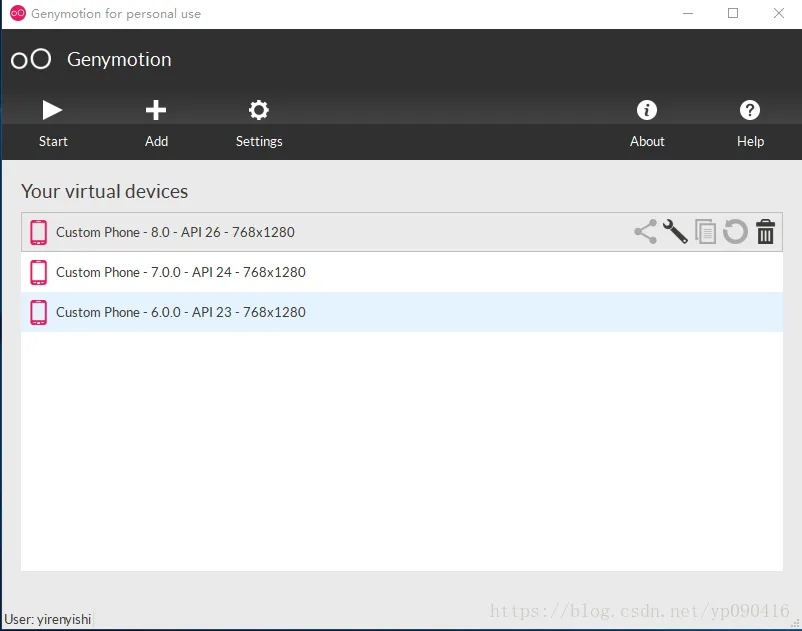Click the Your virtual devices heading

[104, 191]
